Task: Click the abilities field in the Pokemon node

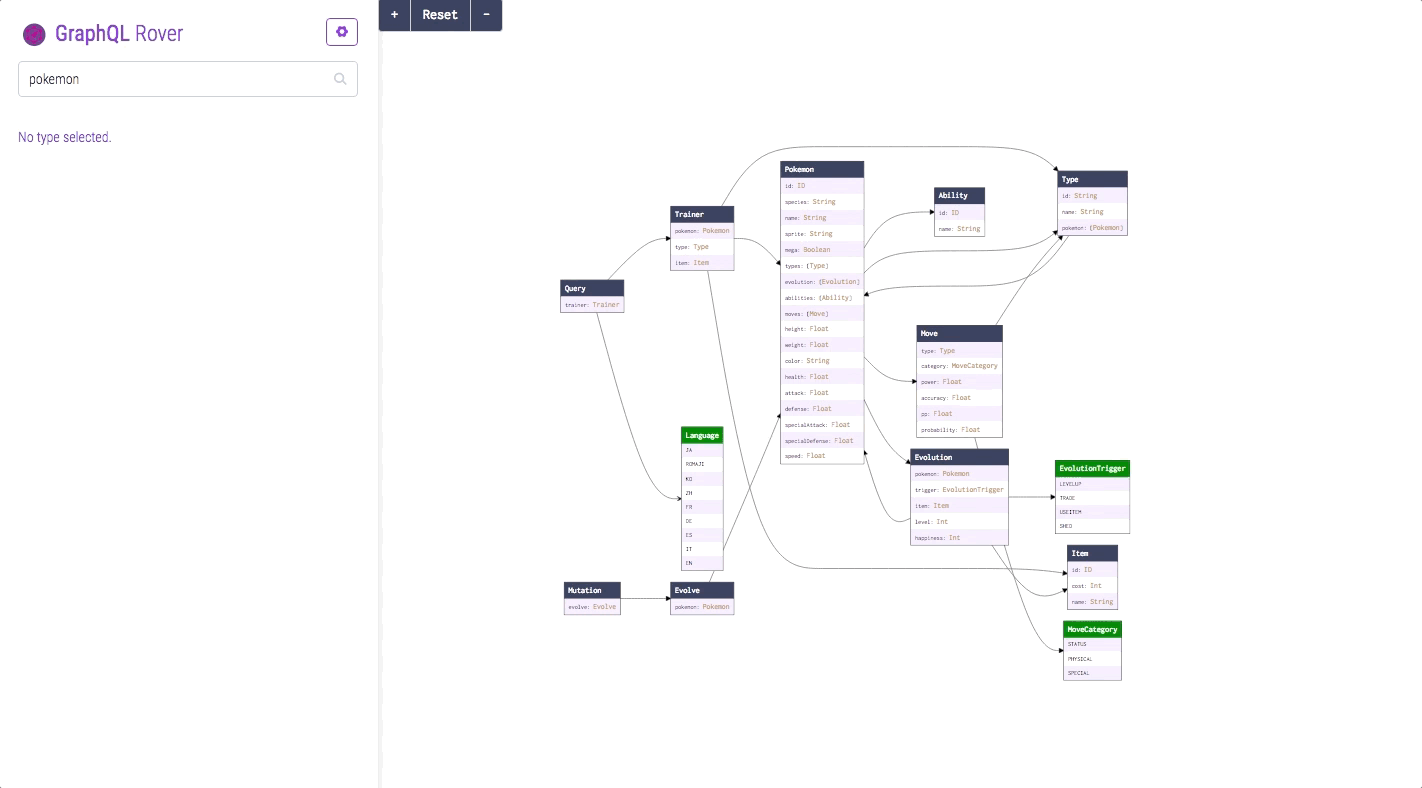Action: 821,297
